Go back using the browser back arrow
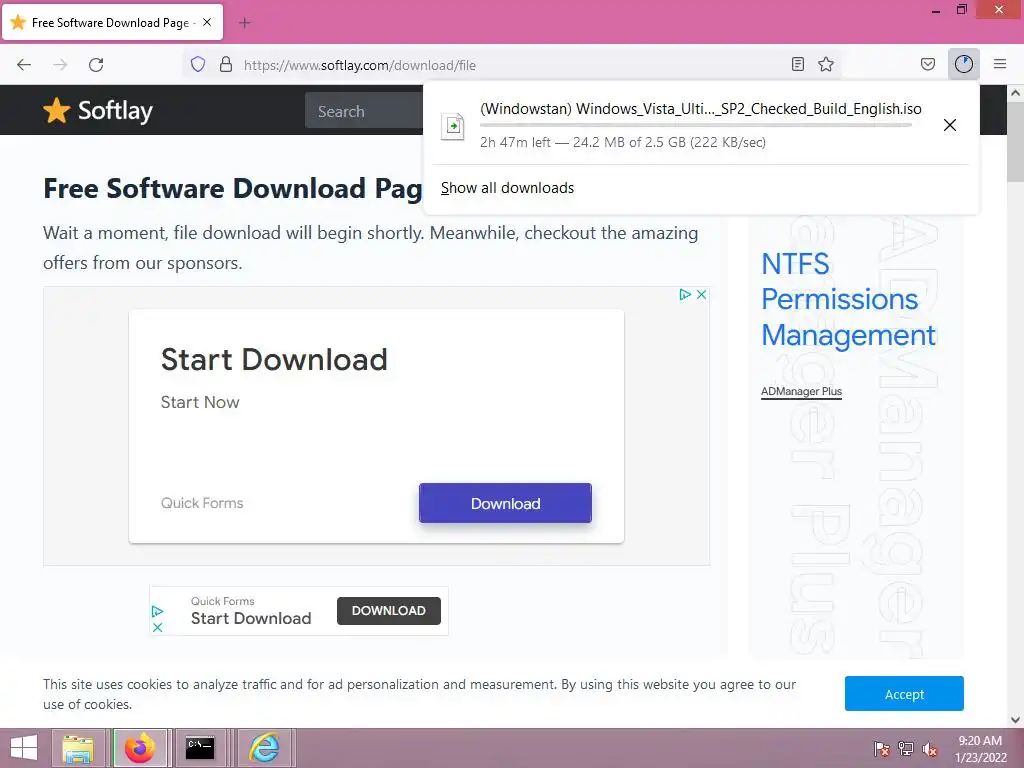This screenshot has width=1024, height=768. tap(24, 65)
